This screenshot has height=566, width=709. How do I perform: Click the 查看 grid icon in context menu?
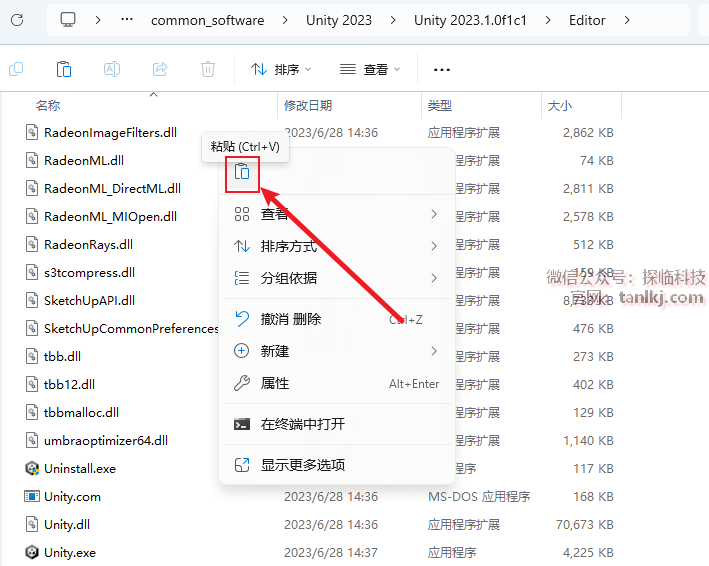(x=242, y=214)
